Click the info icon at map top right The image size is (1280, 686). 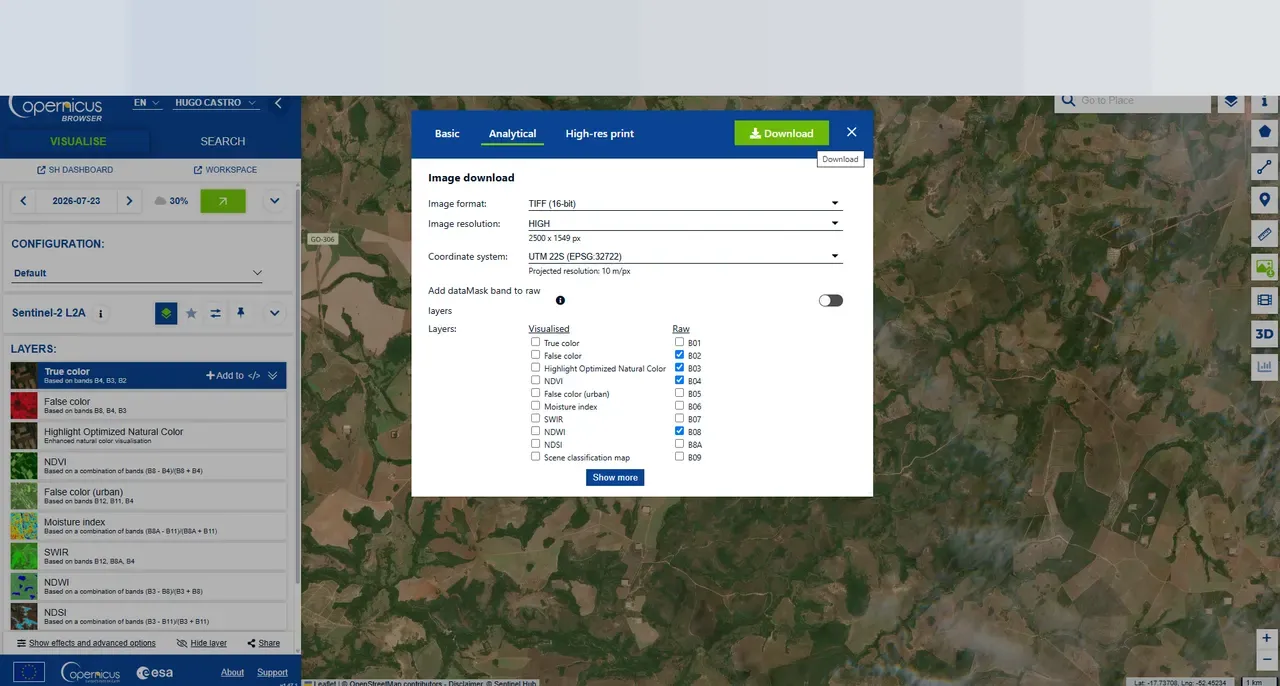coord(1265,101)
